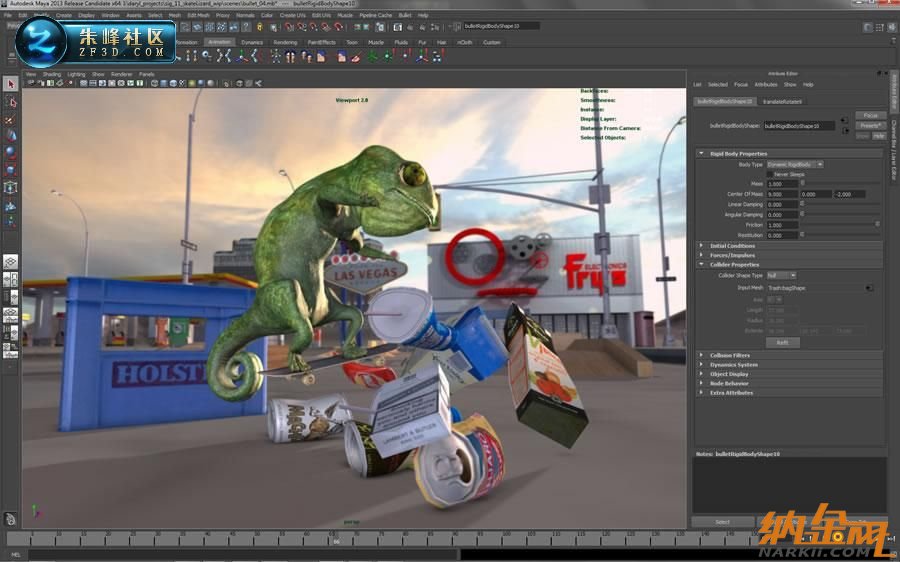The image size is (900, 562).
Task: Click the Refit button
Action: (x=782, y=342)
